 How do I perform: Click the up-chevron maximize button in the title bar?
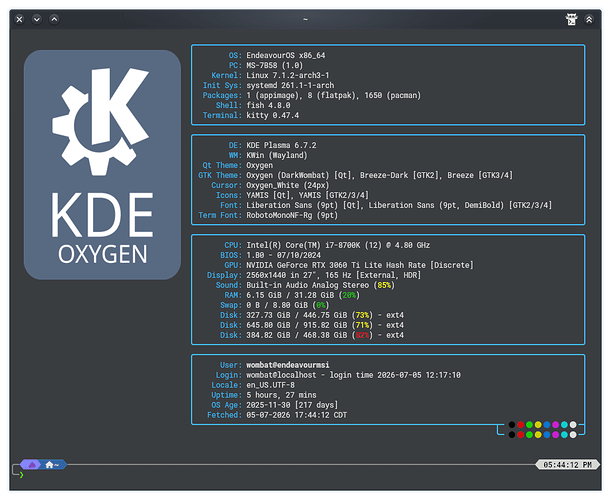(54, 19)
